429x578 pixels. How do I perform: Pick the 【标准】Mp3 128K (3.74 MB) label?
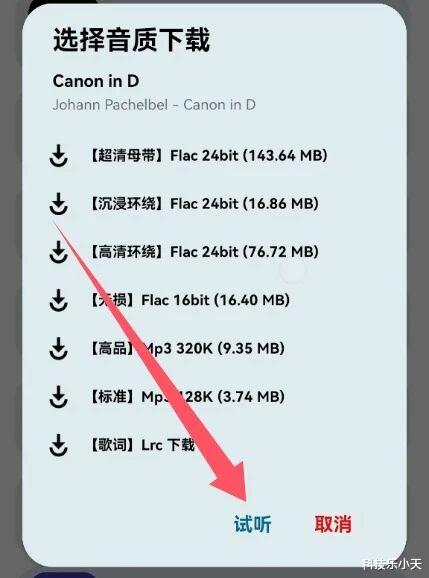click(187, 397)
